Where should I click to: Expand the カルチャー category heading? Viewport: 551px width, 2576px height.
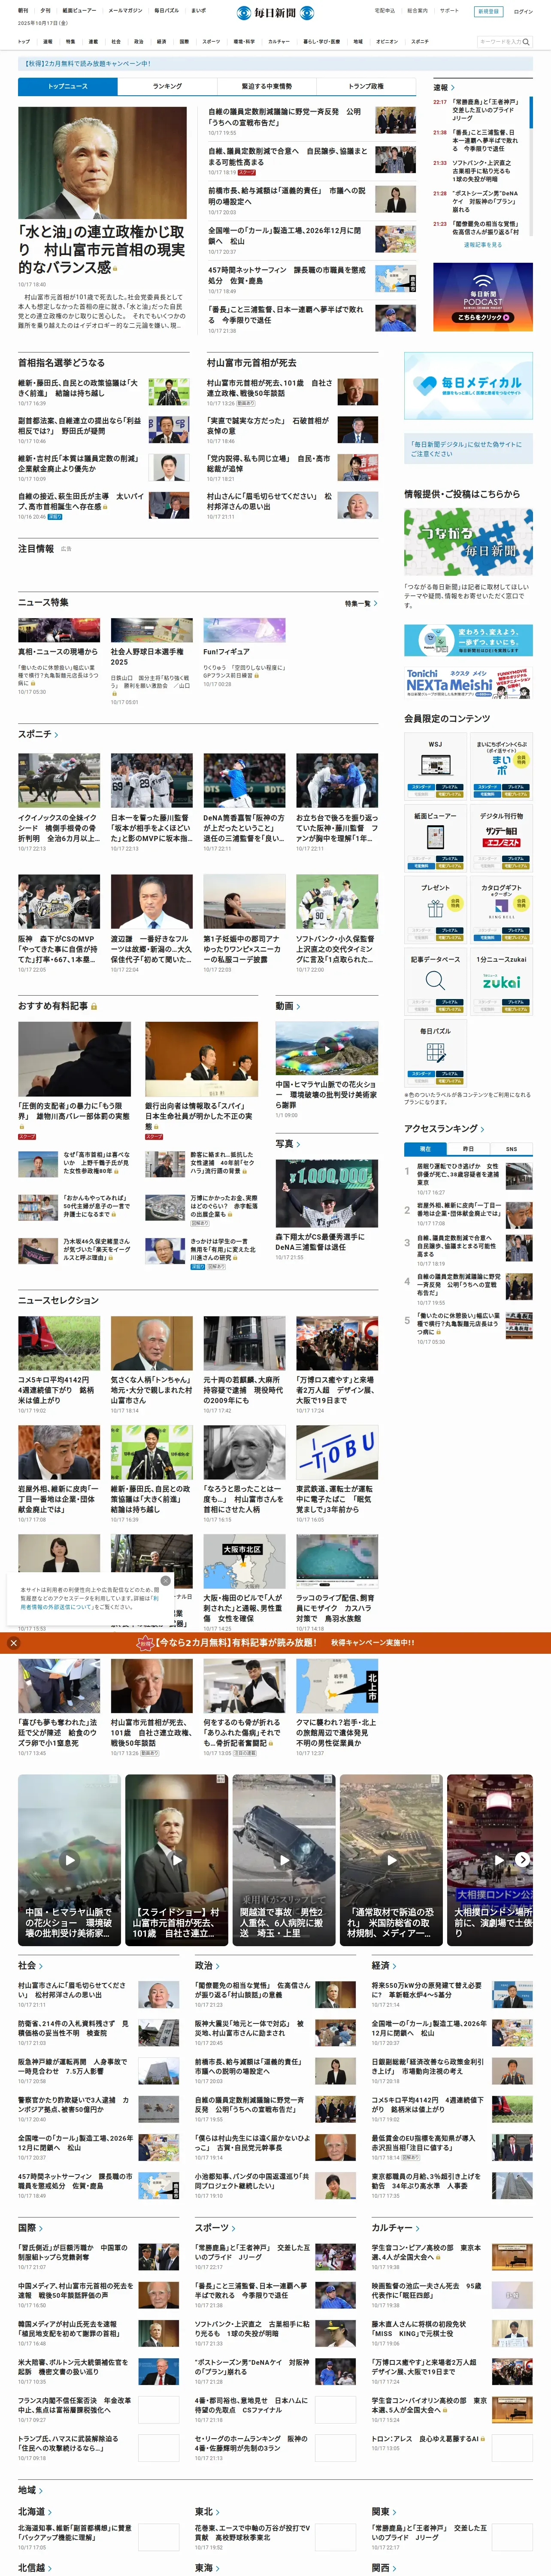(x=395, y=2227)
